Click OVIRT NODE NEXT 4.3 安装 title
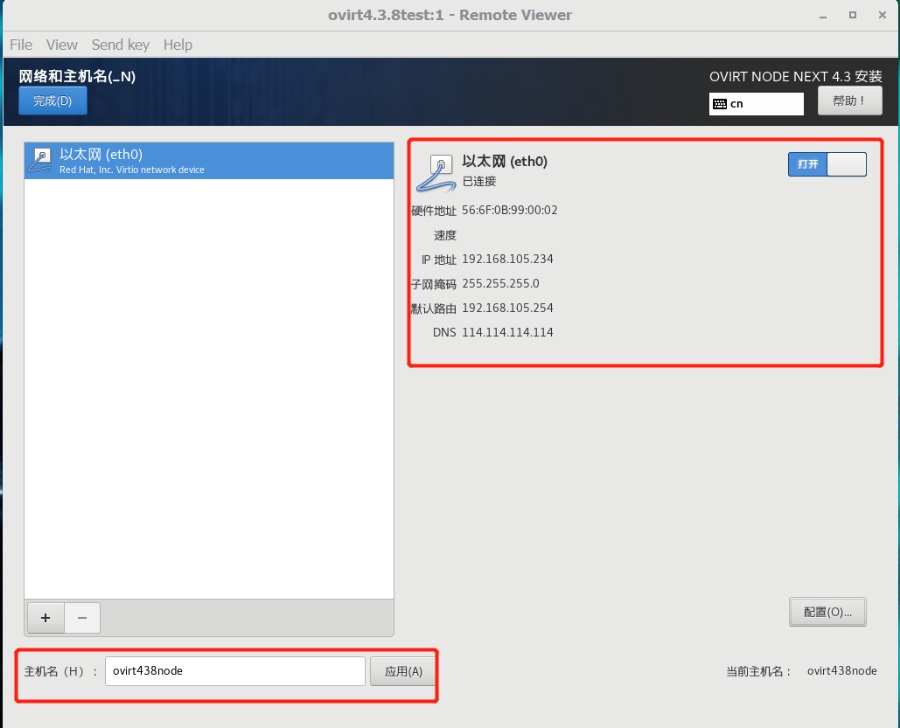Screen dimensions: 900x728 point(796,76)
